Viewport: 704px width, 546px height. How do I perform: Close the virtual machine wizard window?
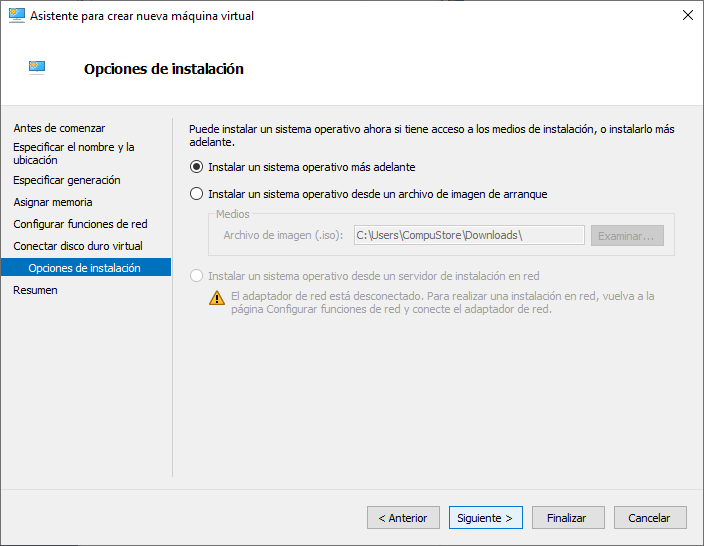[x=687, y=15]
